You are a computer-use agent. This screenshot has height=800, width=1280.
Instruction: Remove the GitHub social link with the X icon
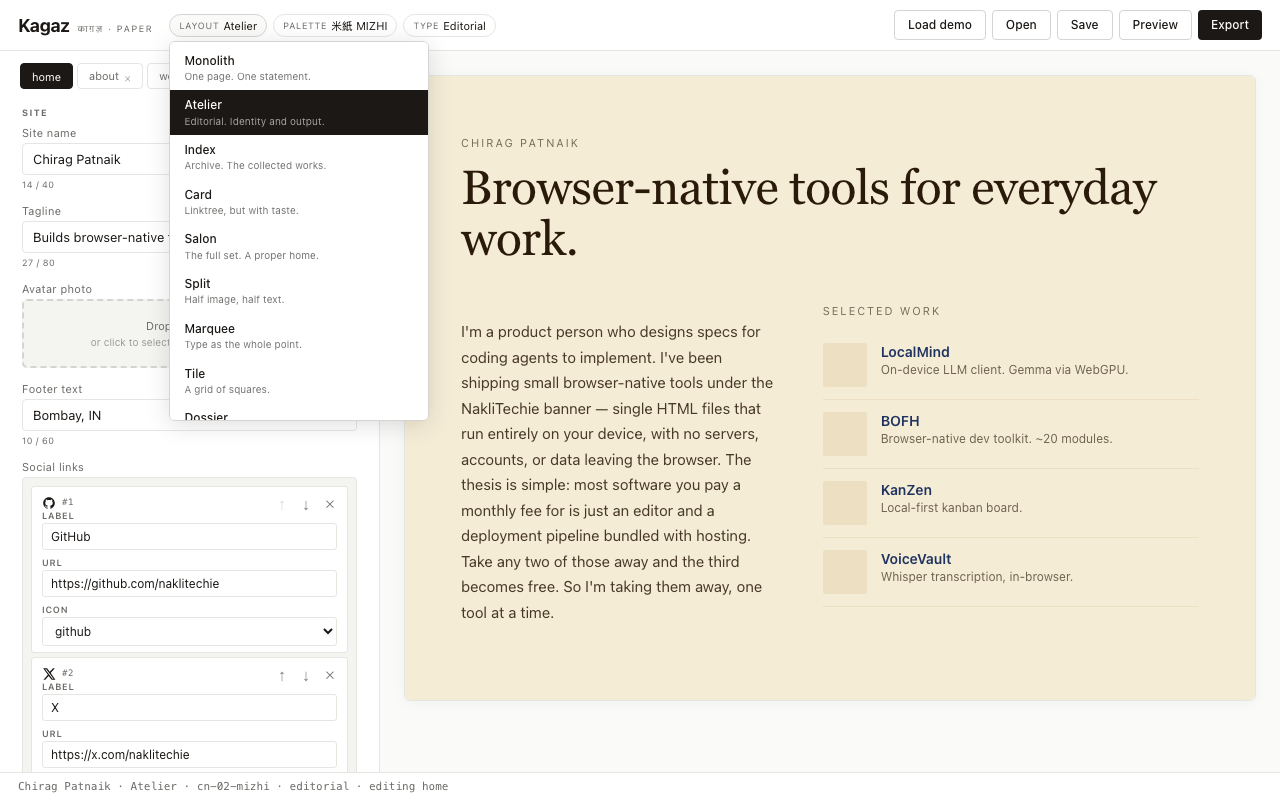(x=330, y=504)
